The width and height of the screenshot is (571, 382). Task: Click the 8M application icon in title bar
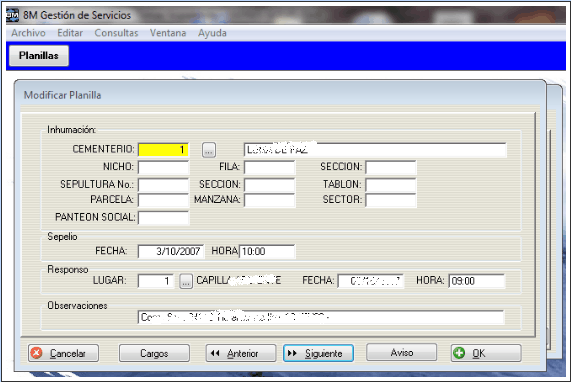pyautogui.click(x=12, y=15)
